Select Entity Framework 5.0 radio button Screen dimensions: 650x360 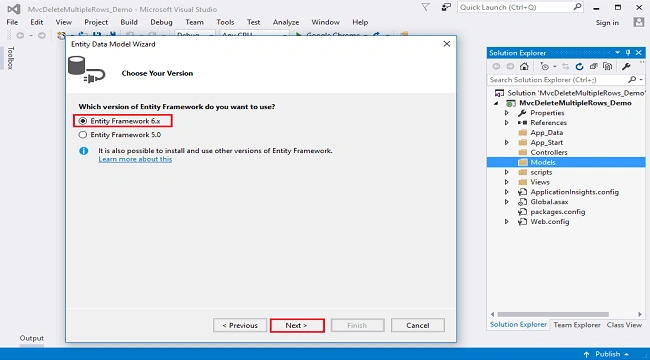point(83,135)
